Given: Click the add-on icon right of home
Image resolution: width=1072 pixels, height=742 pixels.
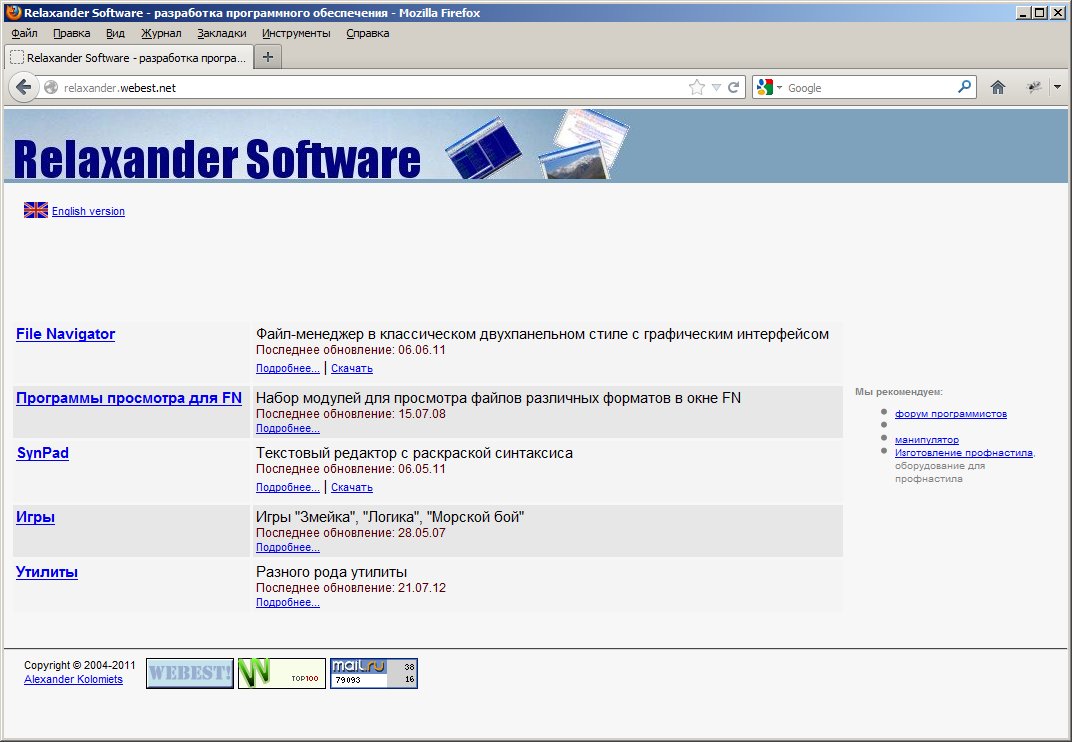Looking at the screenshot, I should [x=1034, y=88].
